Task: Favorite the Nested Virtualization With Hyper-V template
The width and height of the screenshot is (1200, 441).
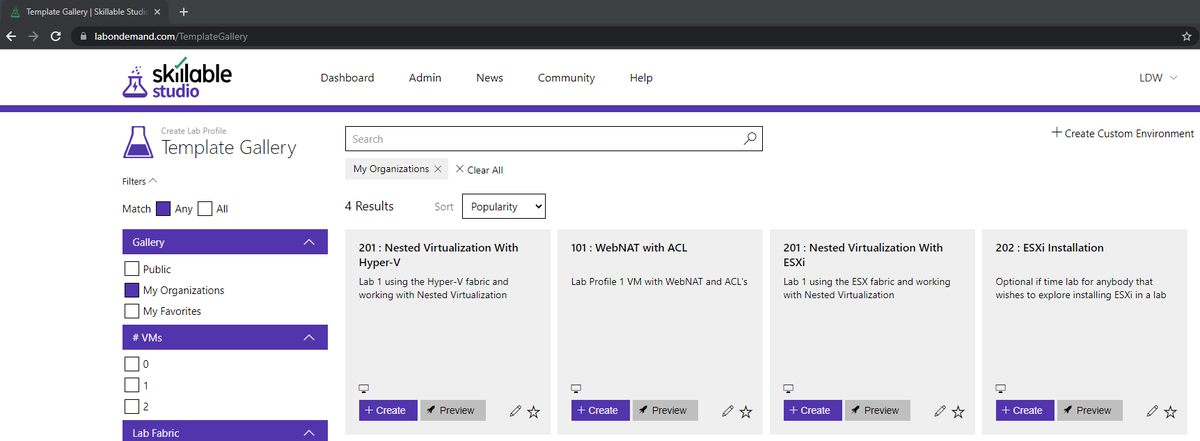Action: 534,411
